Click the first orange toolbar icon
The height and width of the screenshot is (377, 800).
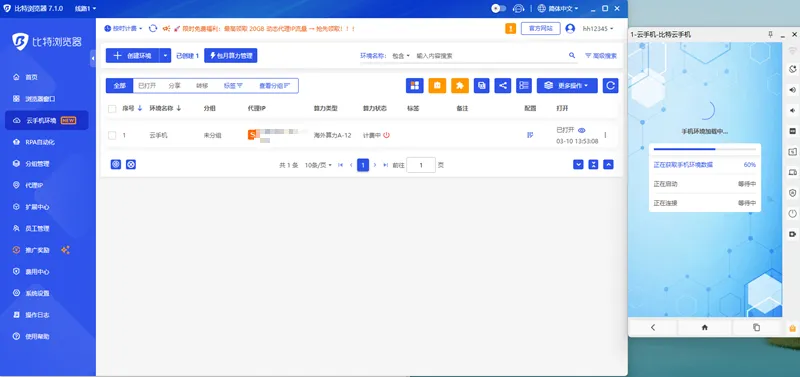tap(437, 86)
